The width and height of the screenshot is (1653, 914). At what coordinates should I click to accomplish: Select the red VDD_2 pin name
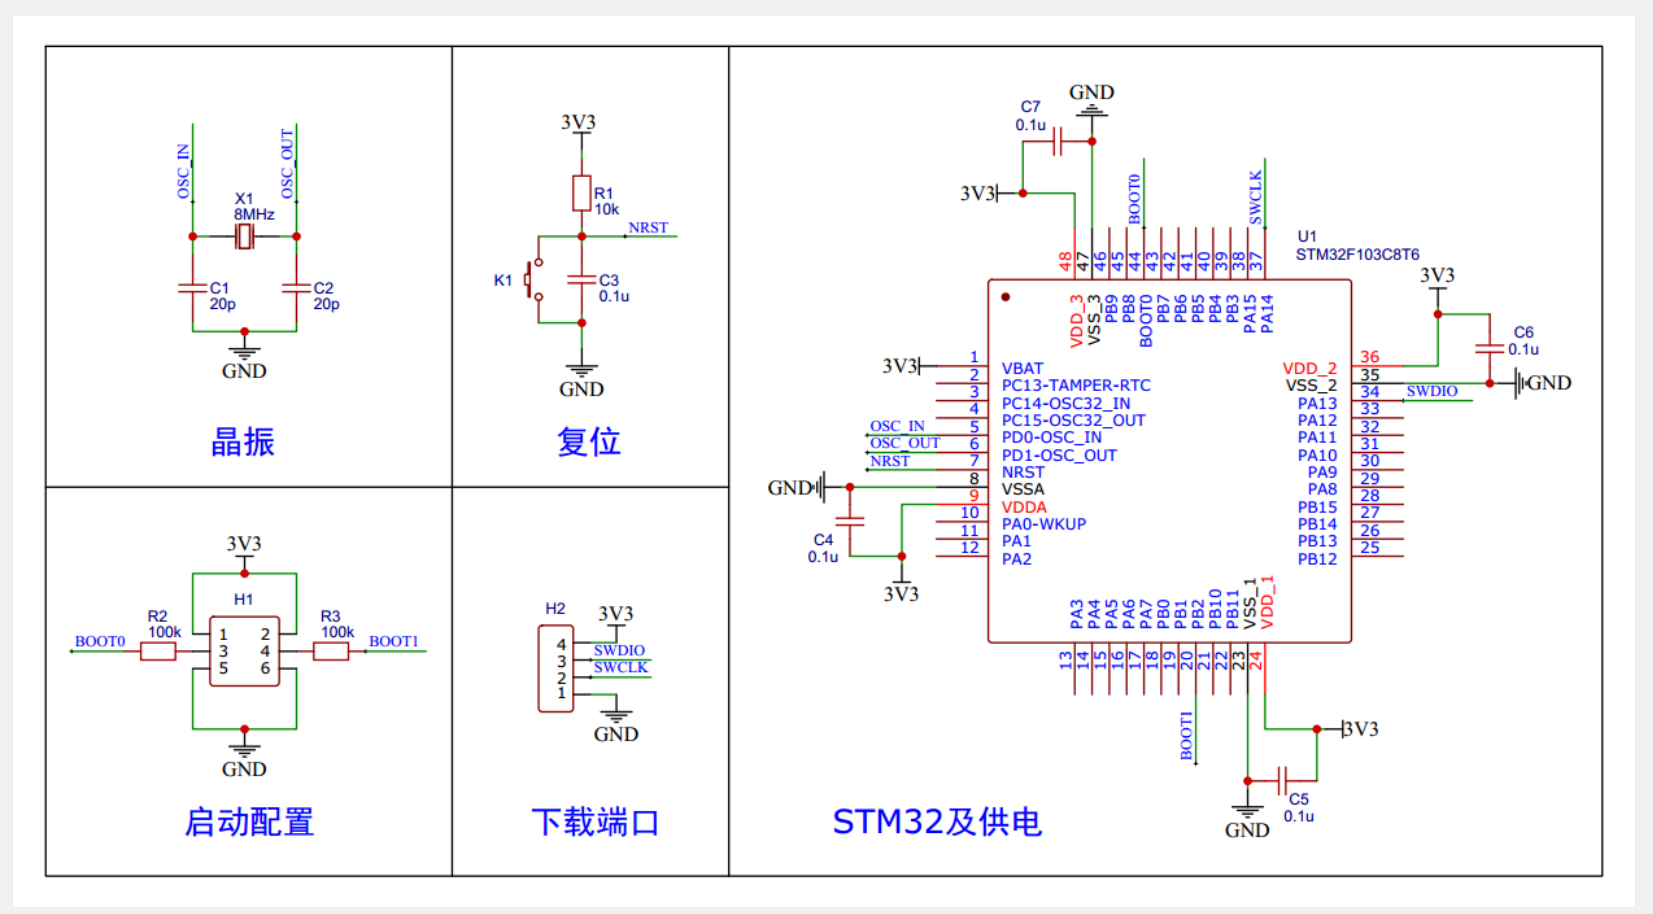point(1310,369)
